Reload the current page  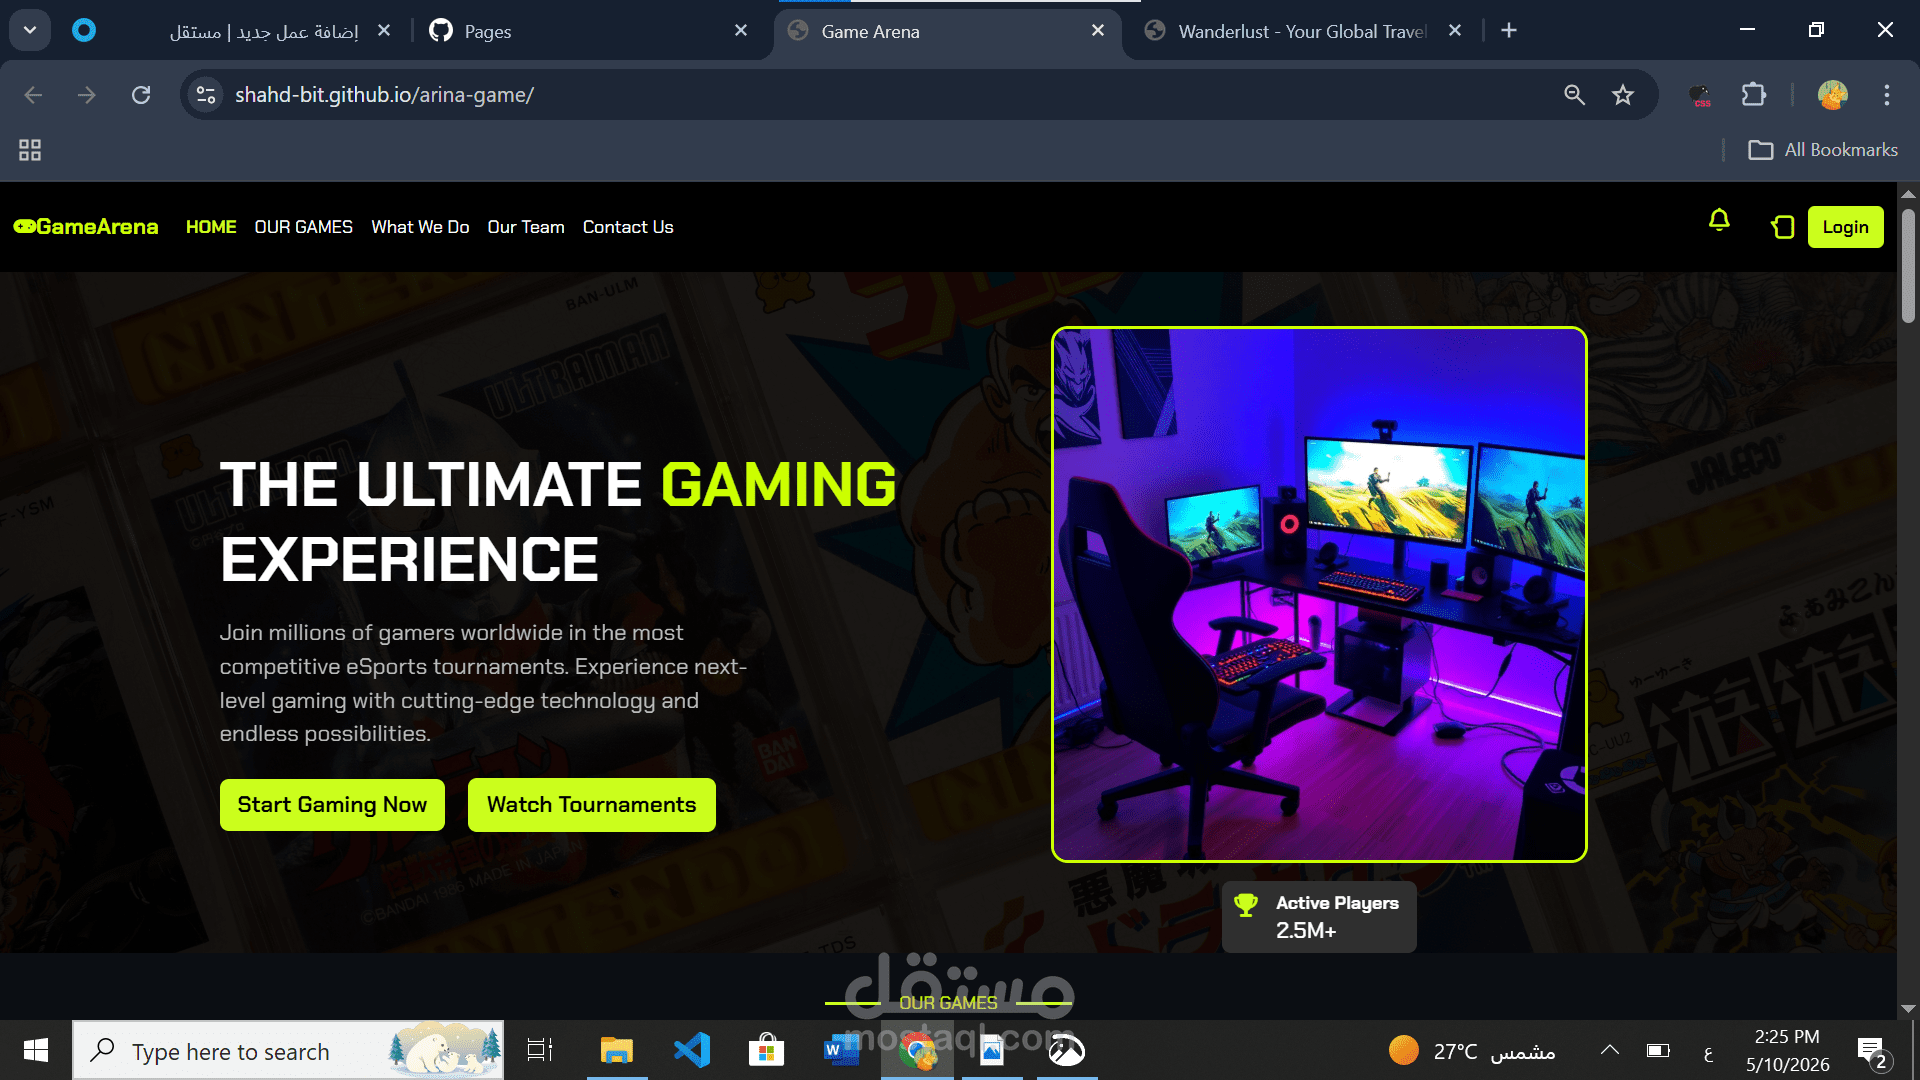pos(141,95)
